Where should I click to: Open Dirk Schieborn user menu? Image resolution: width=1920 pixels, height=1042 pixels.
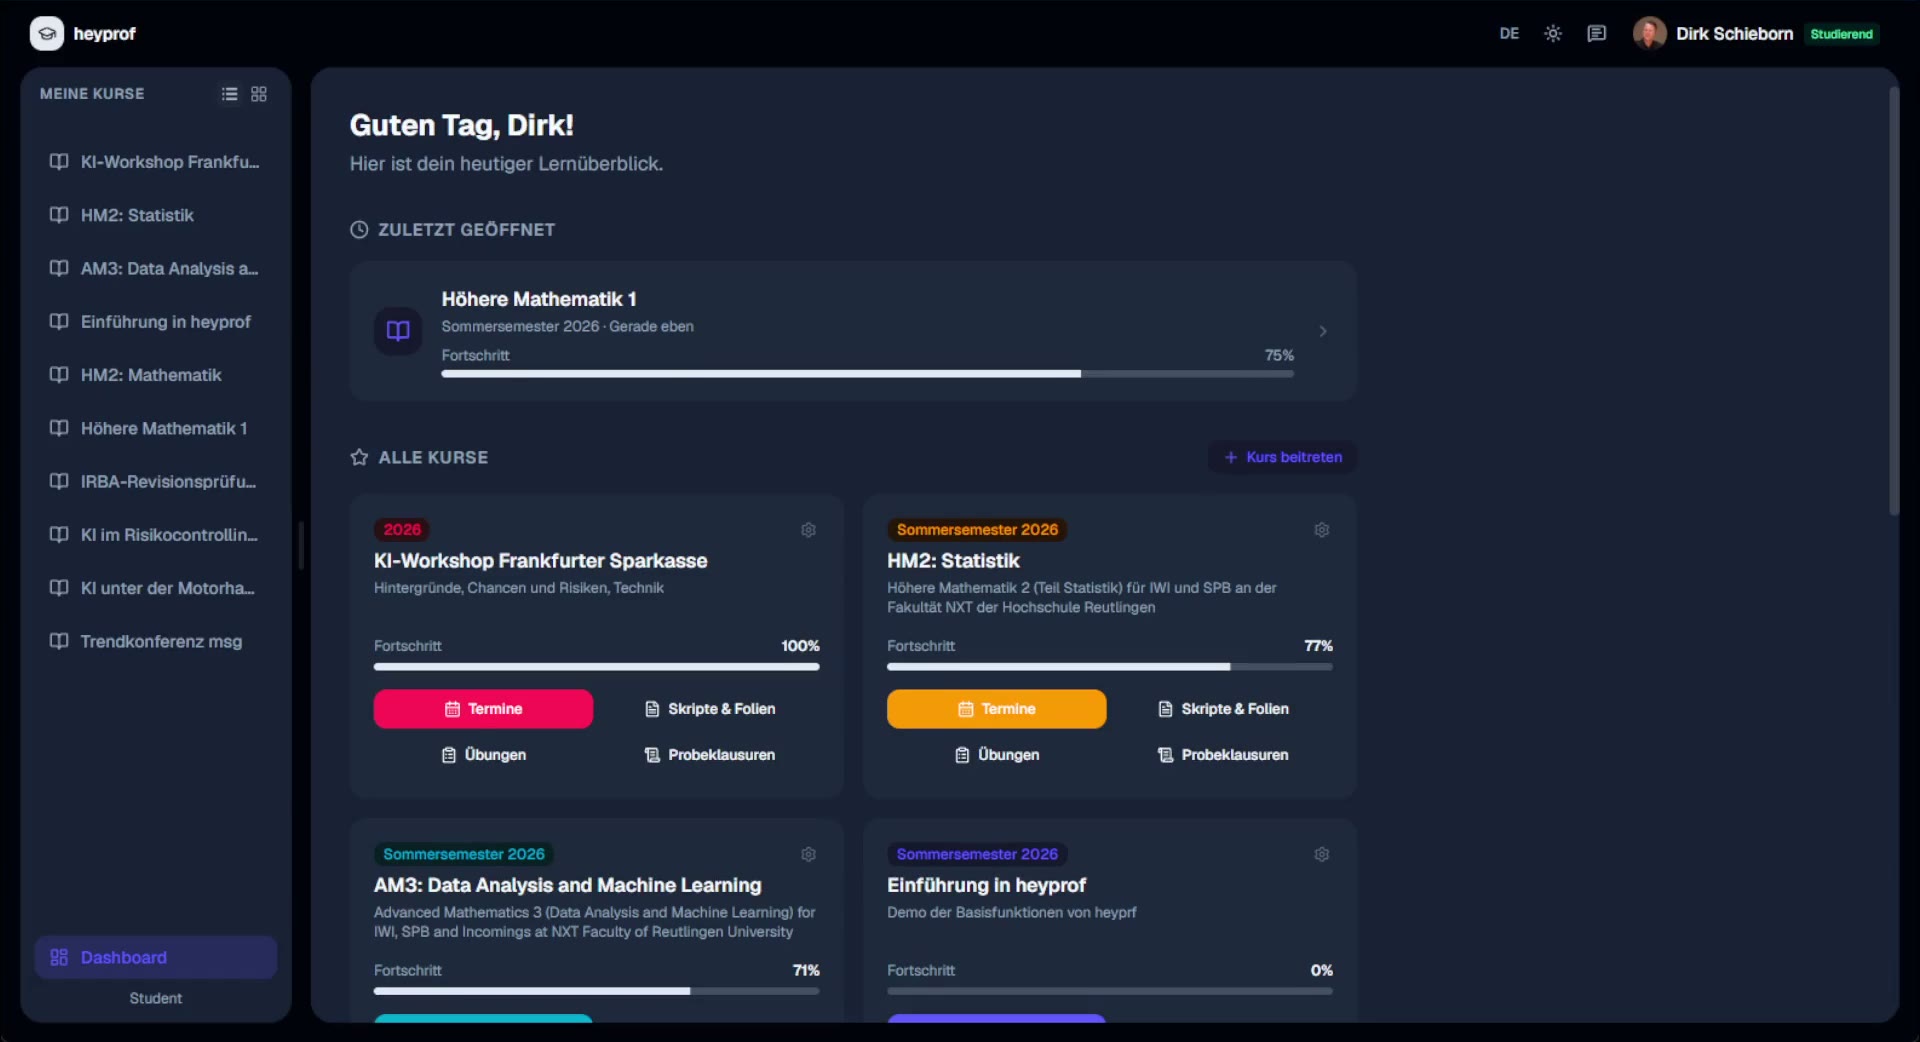coord(1734,34)
